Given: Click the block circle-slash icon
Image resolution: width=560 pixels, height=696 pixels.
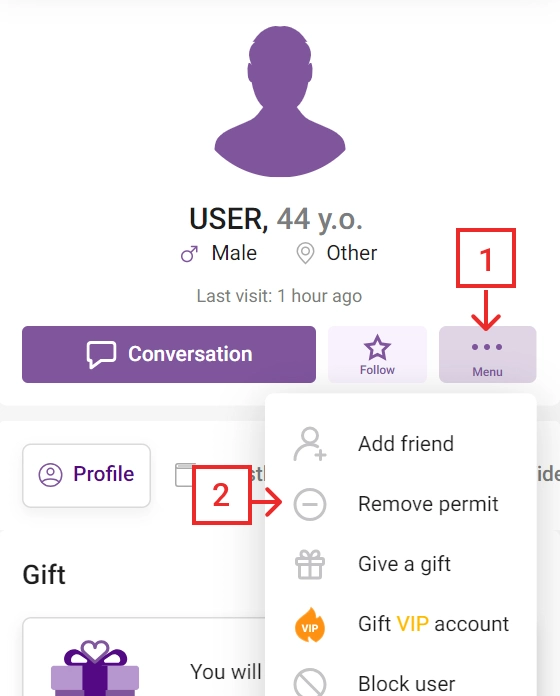Looking at the screenshot, I should tap(310, 683).
